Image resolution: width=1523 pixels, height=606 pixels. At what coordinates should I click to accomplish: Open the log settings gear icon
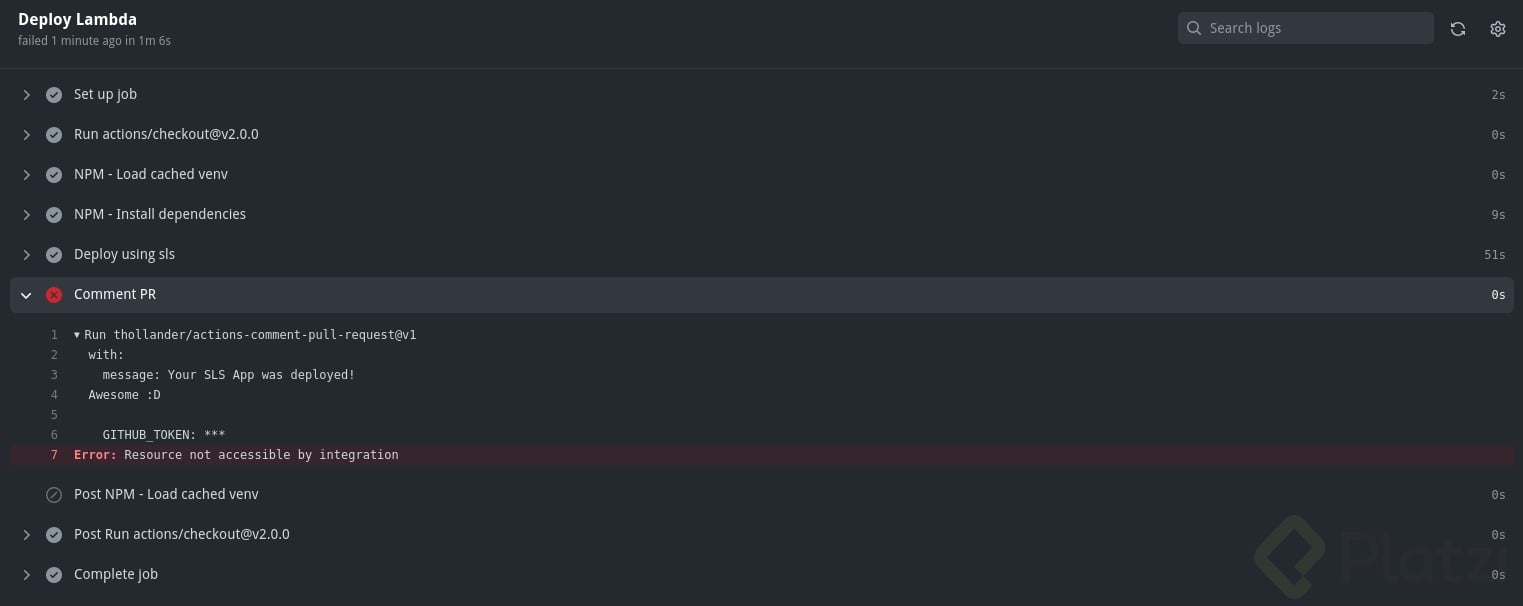(1497, 29)
